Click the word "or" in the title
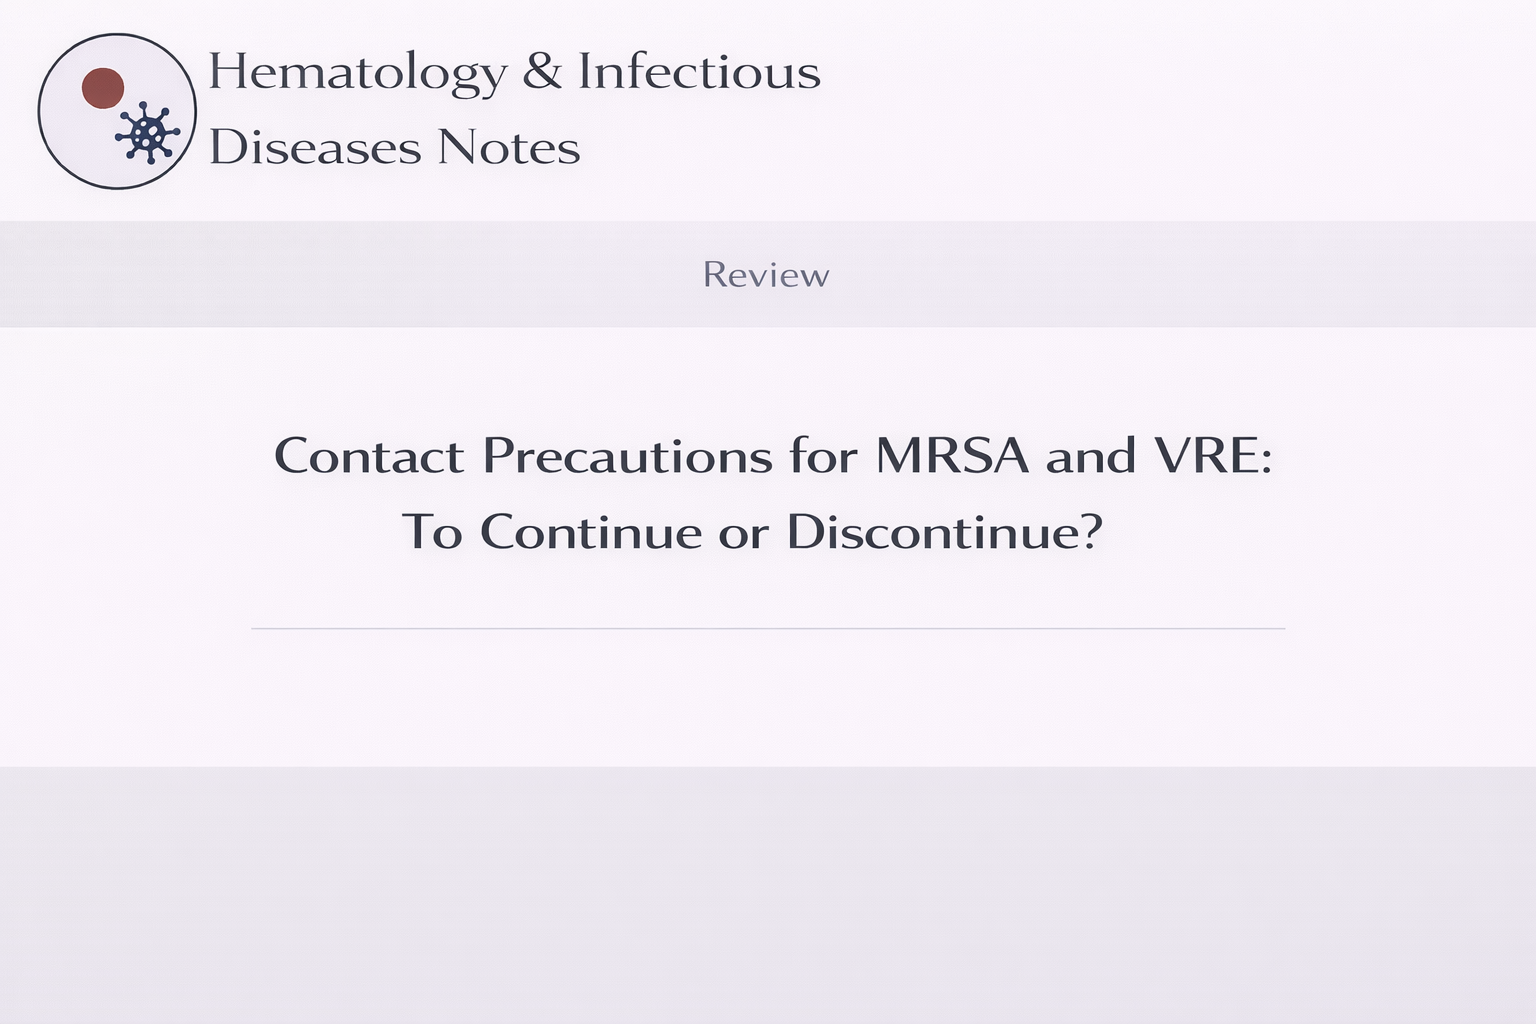Viewport: 1536px width, 1024px height. tap(743, 533)
